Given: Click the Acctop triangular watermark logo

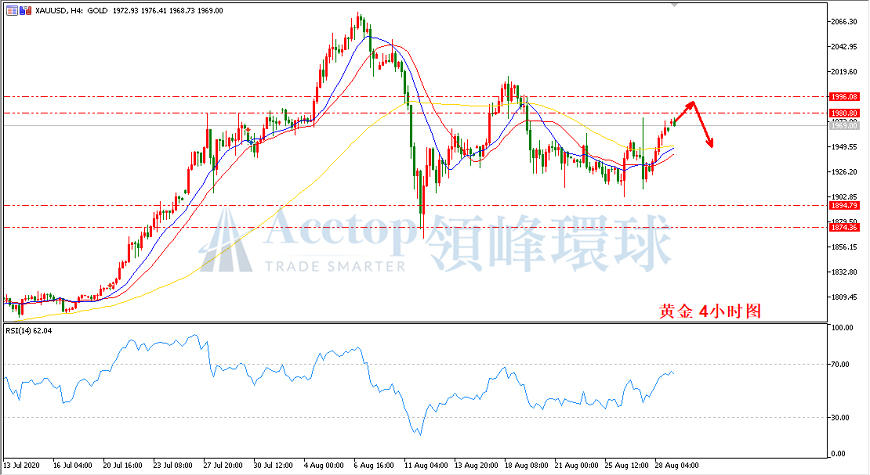Looking at the screenshot, I should point(225,241).
